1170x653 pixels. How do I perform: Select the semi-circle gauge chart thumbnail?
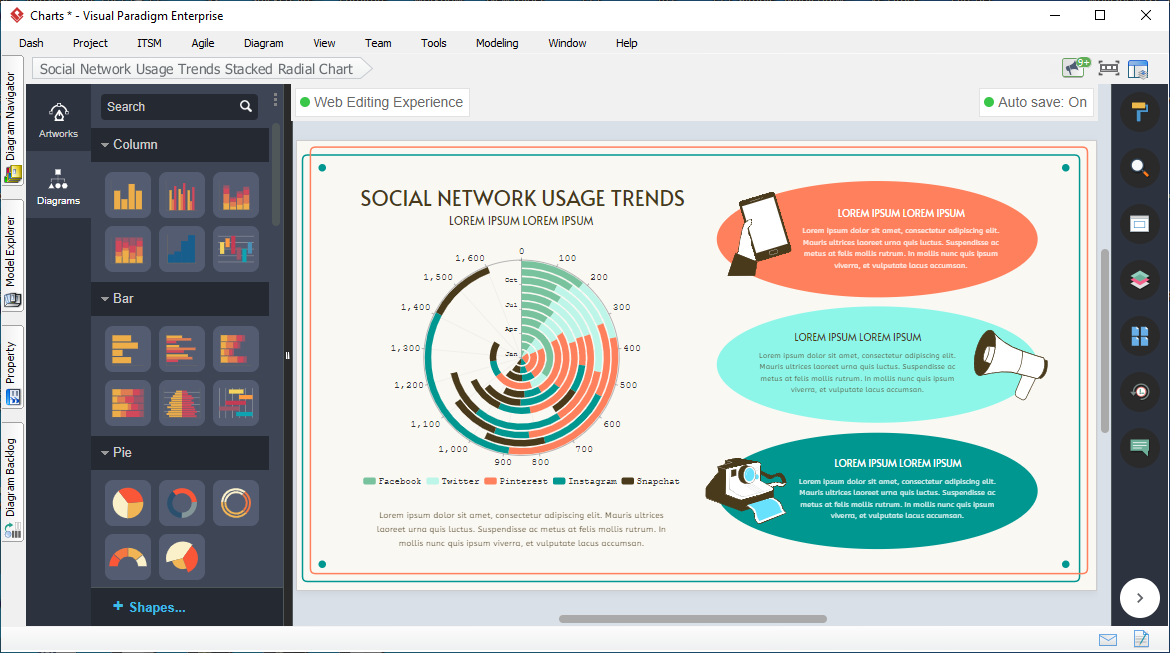pos(128,557)
